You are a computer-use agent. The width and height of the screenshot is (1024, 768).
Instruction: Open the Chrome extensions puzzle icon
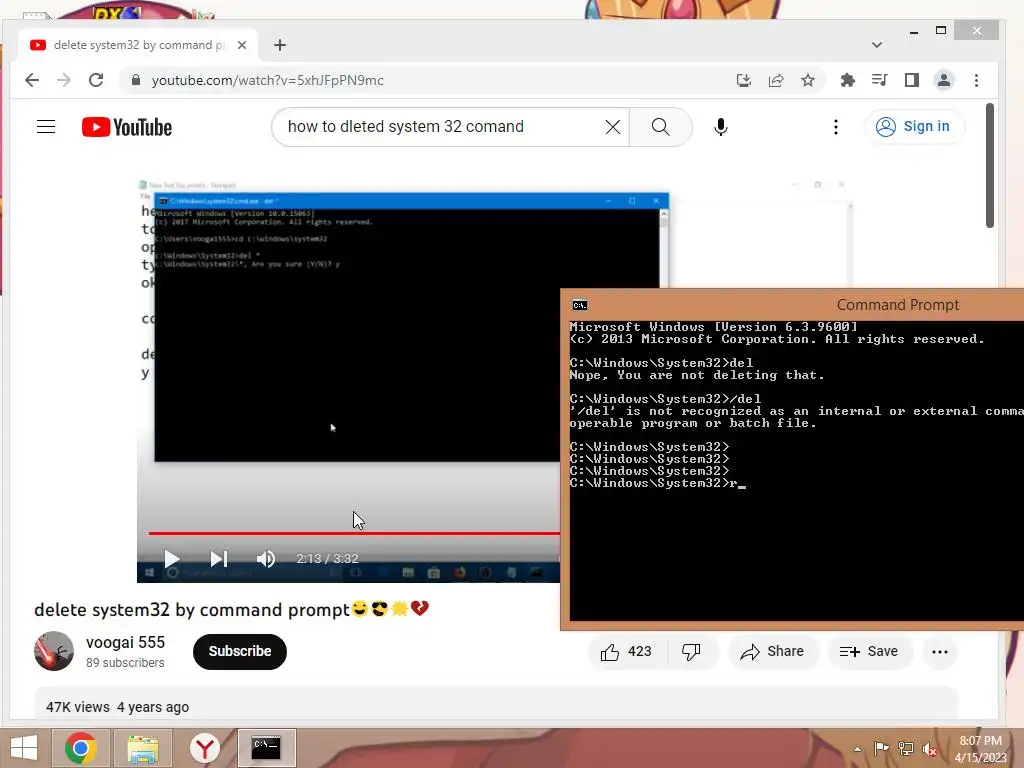[x=848, y=80]
